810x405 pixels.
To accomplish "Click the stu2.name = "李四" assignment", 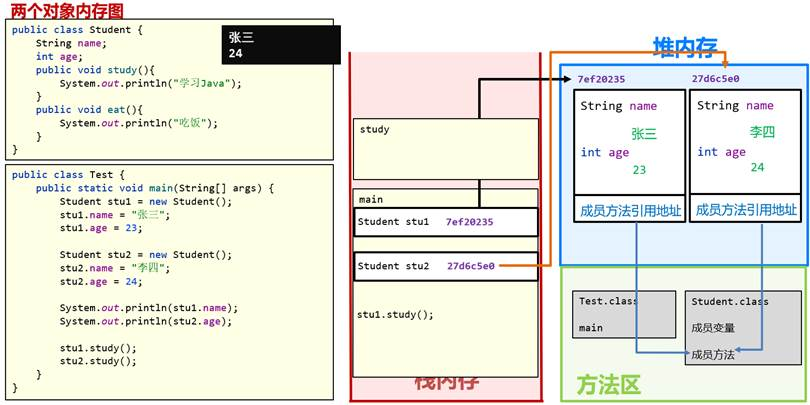I will [115, 268].
